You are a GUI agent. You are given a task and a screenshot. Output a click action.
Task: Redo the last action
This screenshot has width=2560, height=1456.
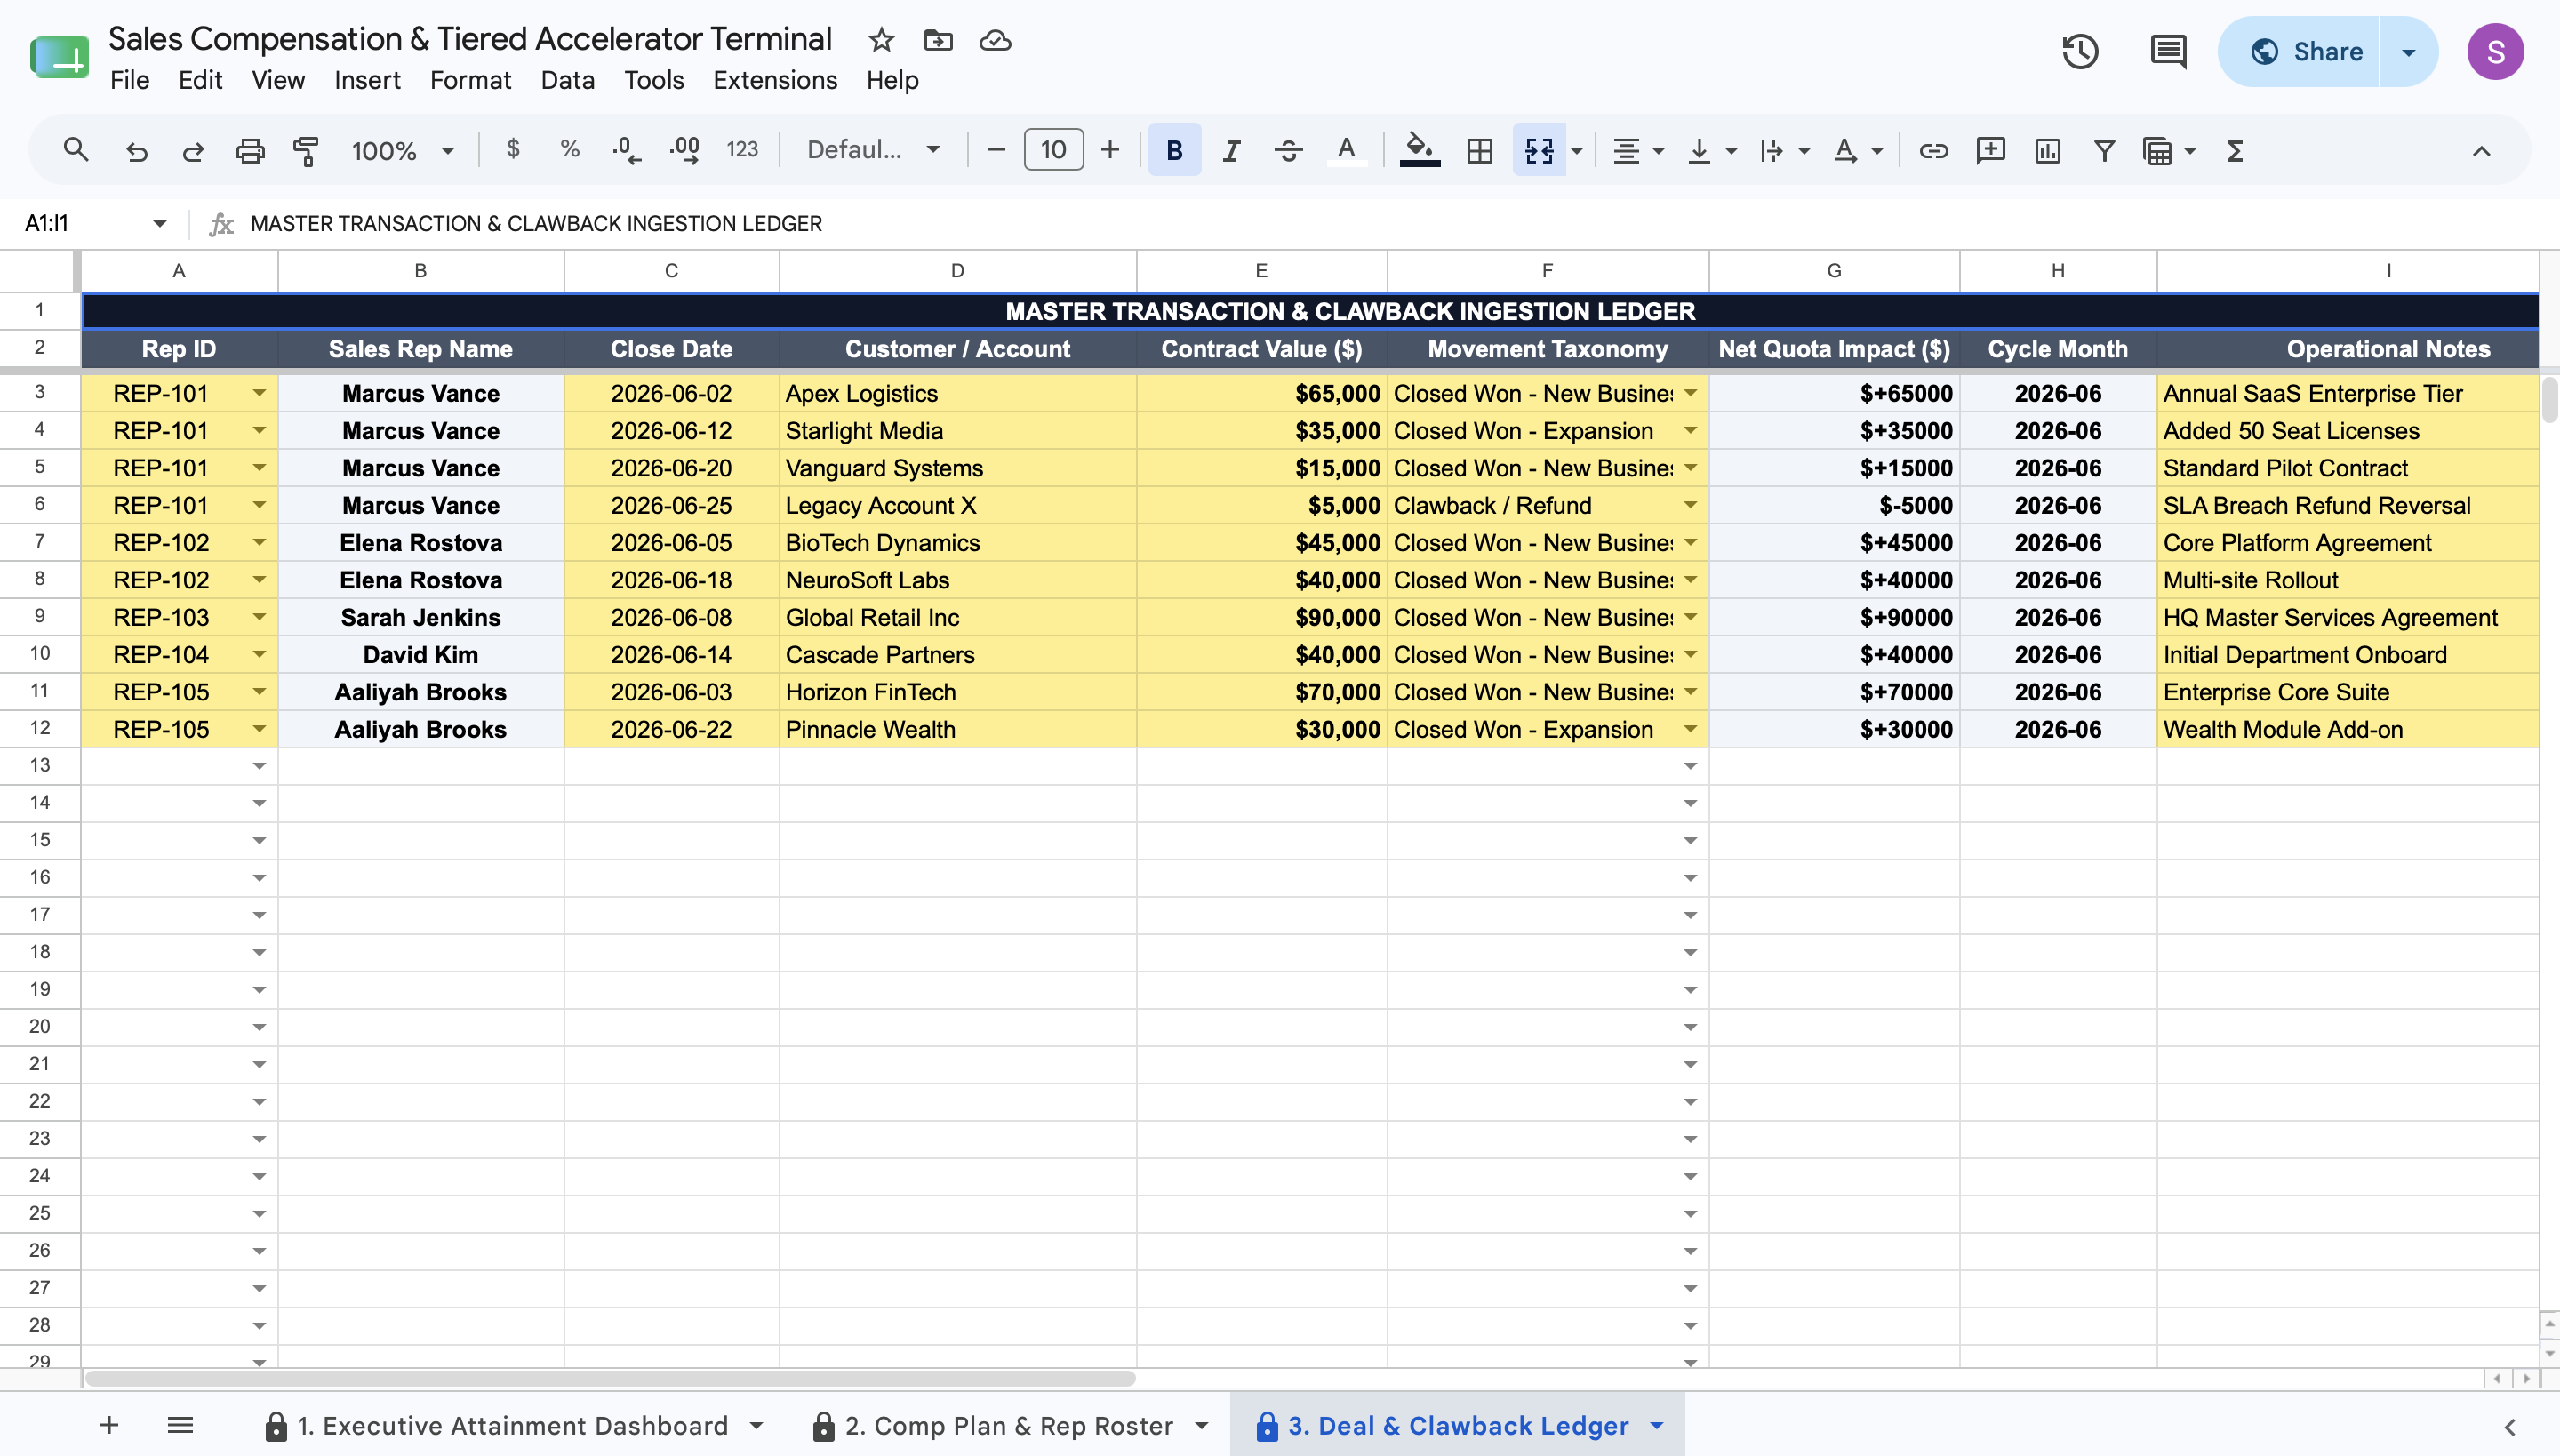point(193,151)
